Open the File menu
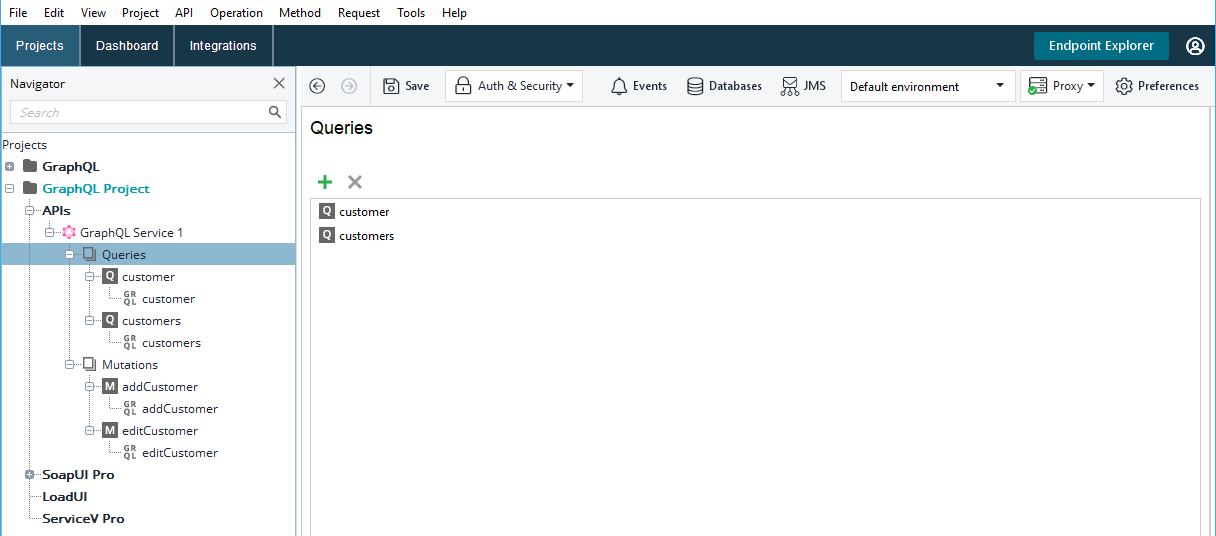 (18, 13)
